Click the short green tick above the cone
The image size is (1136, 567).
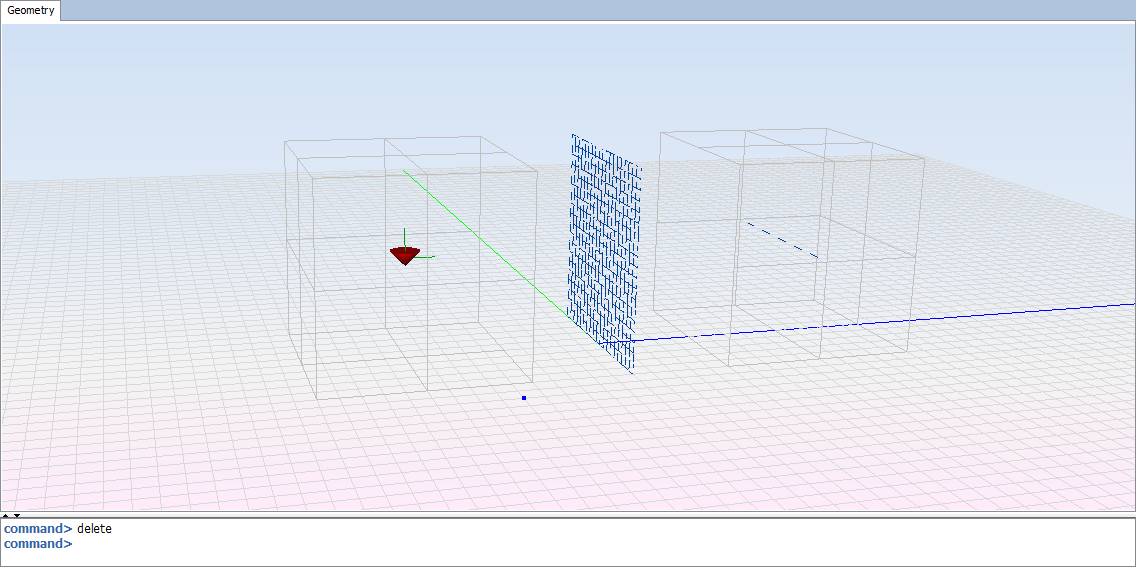[404, 236]
